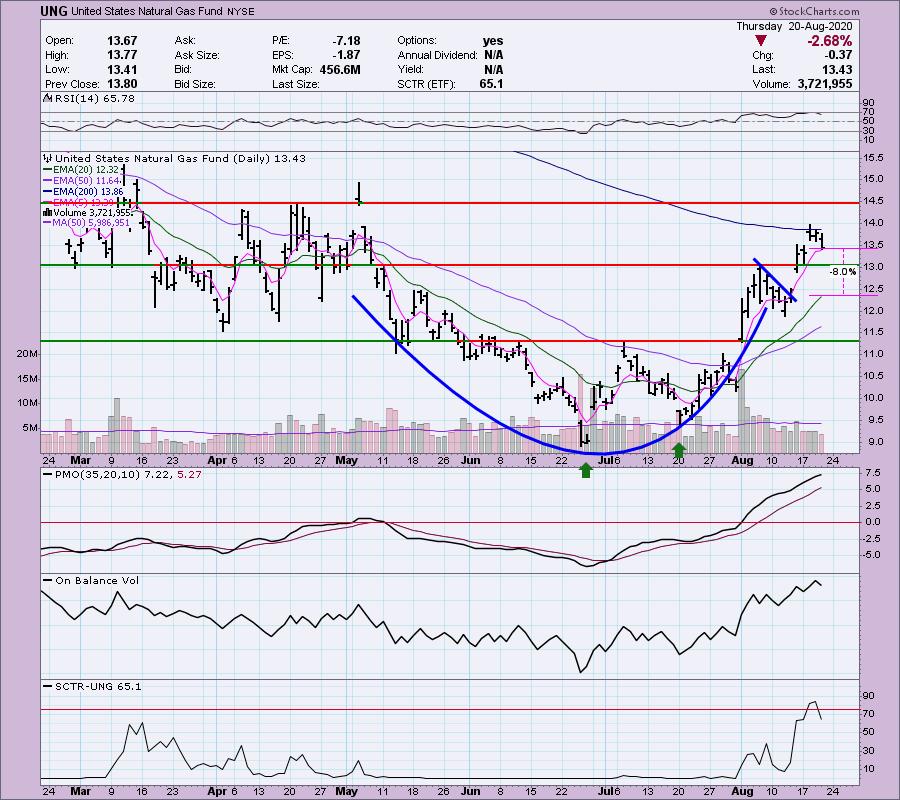Click the header Volume value 3,721,955
The height and width of the screenshot is (800, 900).
pos(824,84)
